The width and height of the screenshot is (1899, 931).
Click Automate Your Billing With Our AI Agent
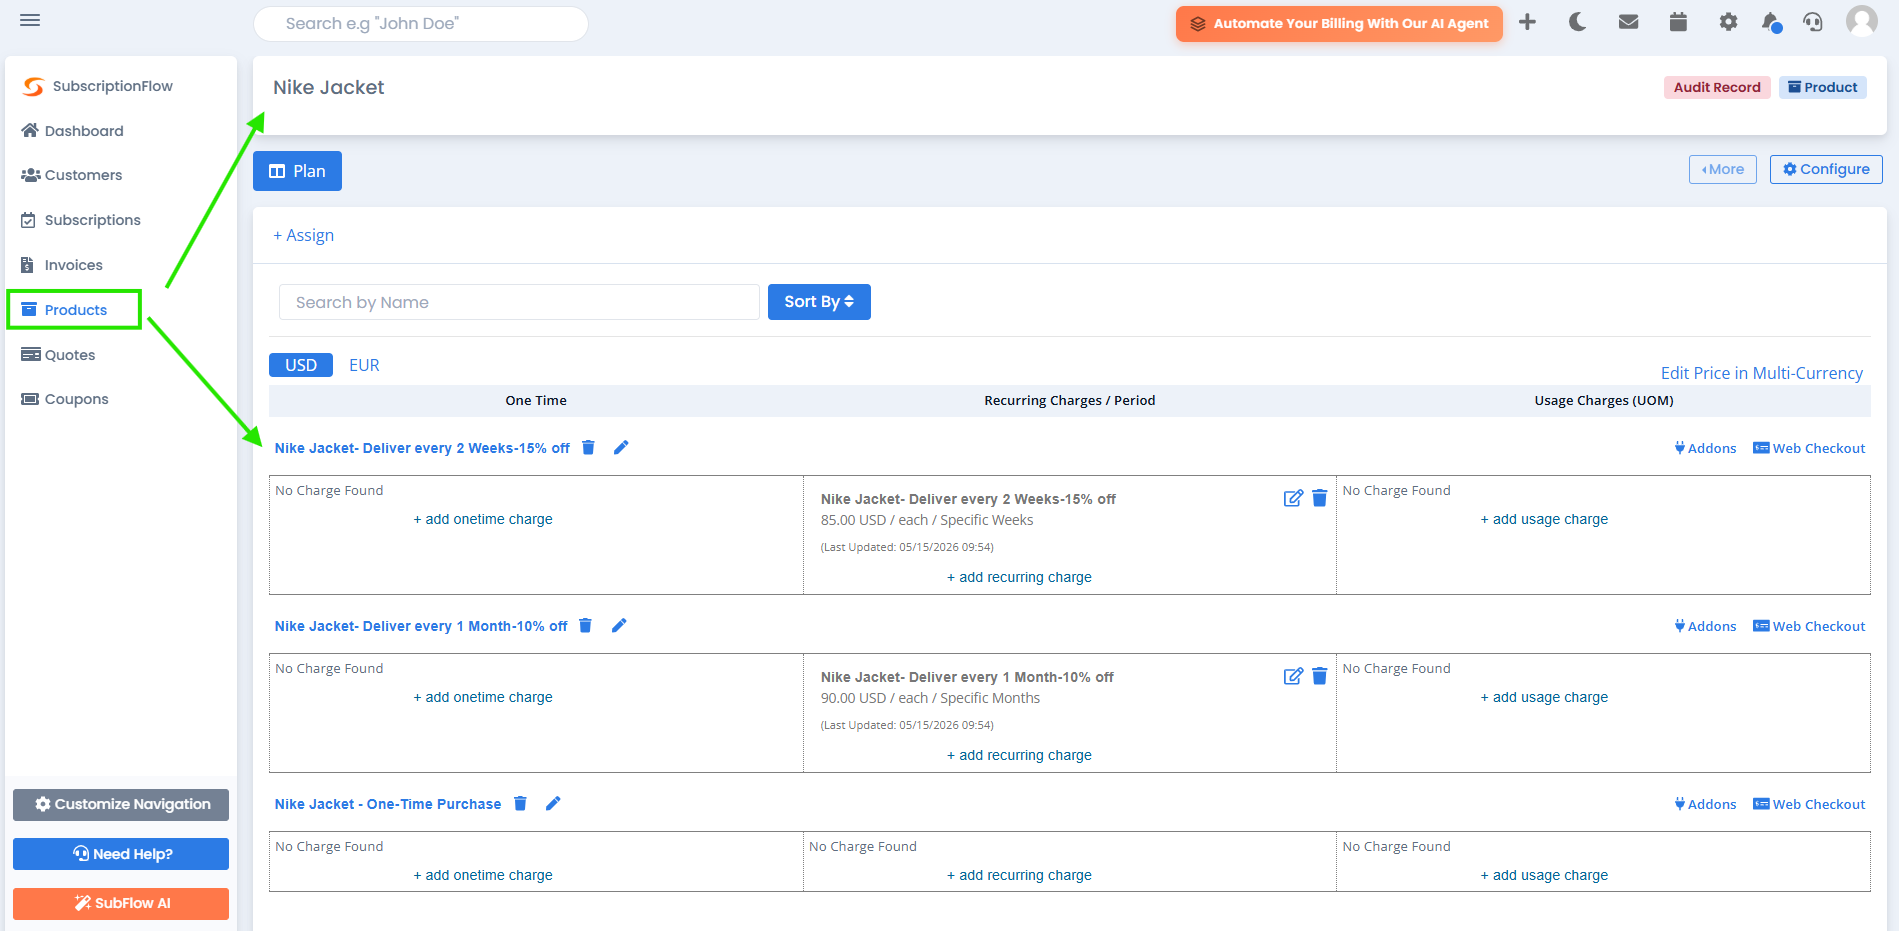click(x=1339, y=24)
